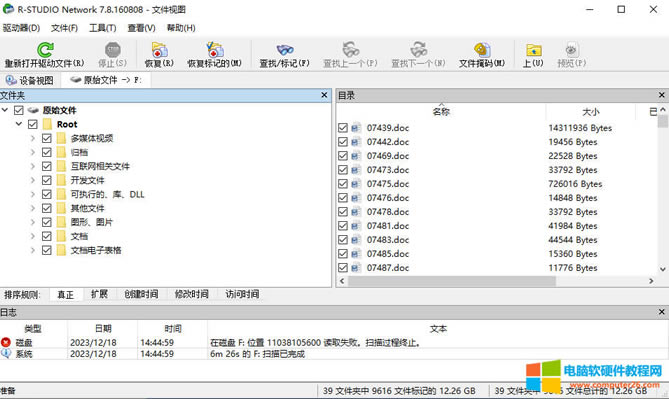Expand the 可执行的、库、DLL folder
This screenshot has width=669, height=399.
point(33,194)
